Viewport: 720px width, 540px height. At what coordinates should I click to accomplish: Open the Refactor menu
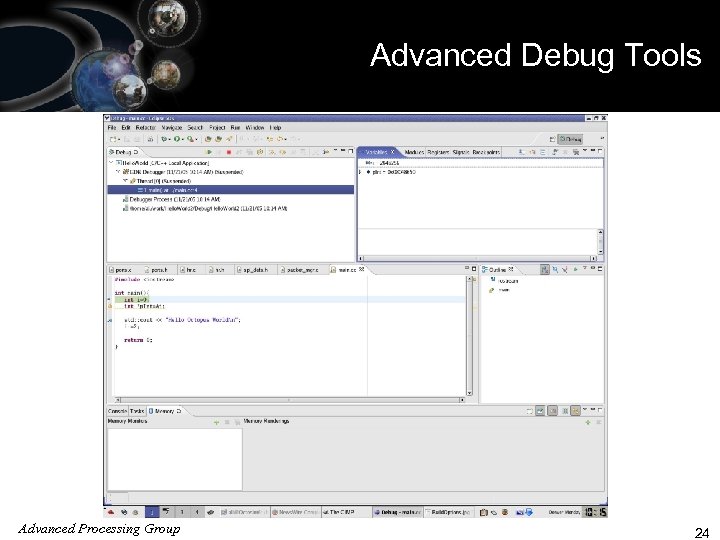coord(146,128)
